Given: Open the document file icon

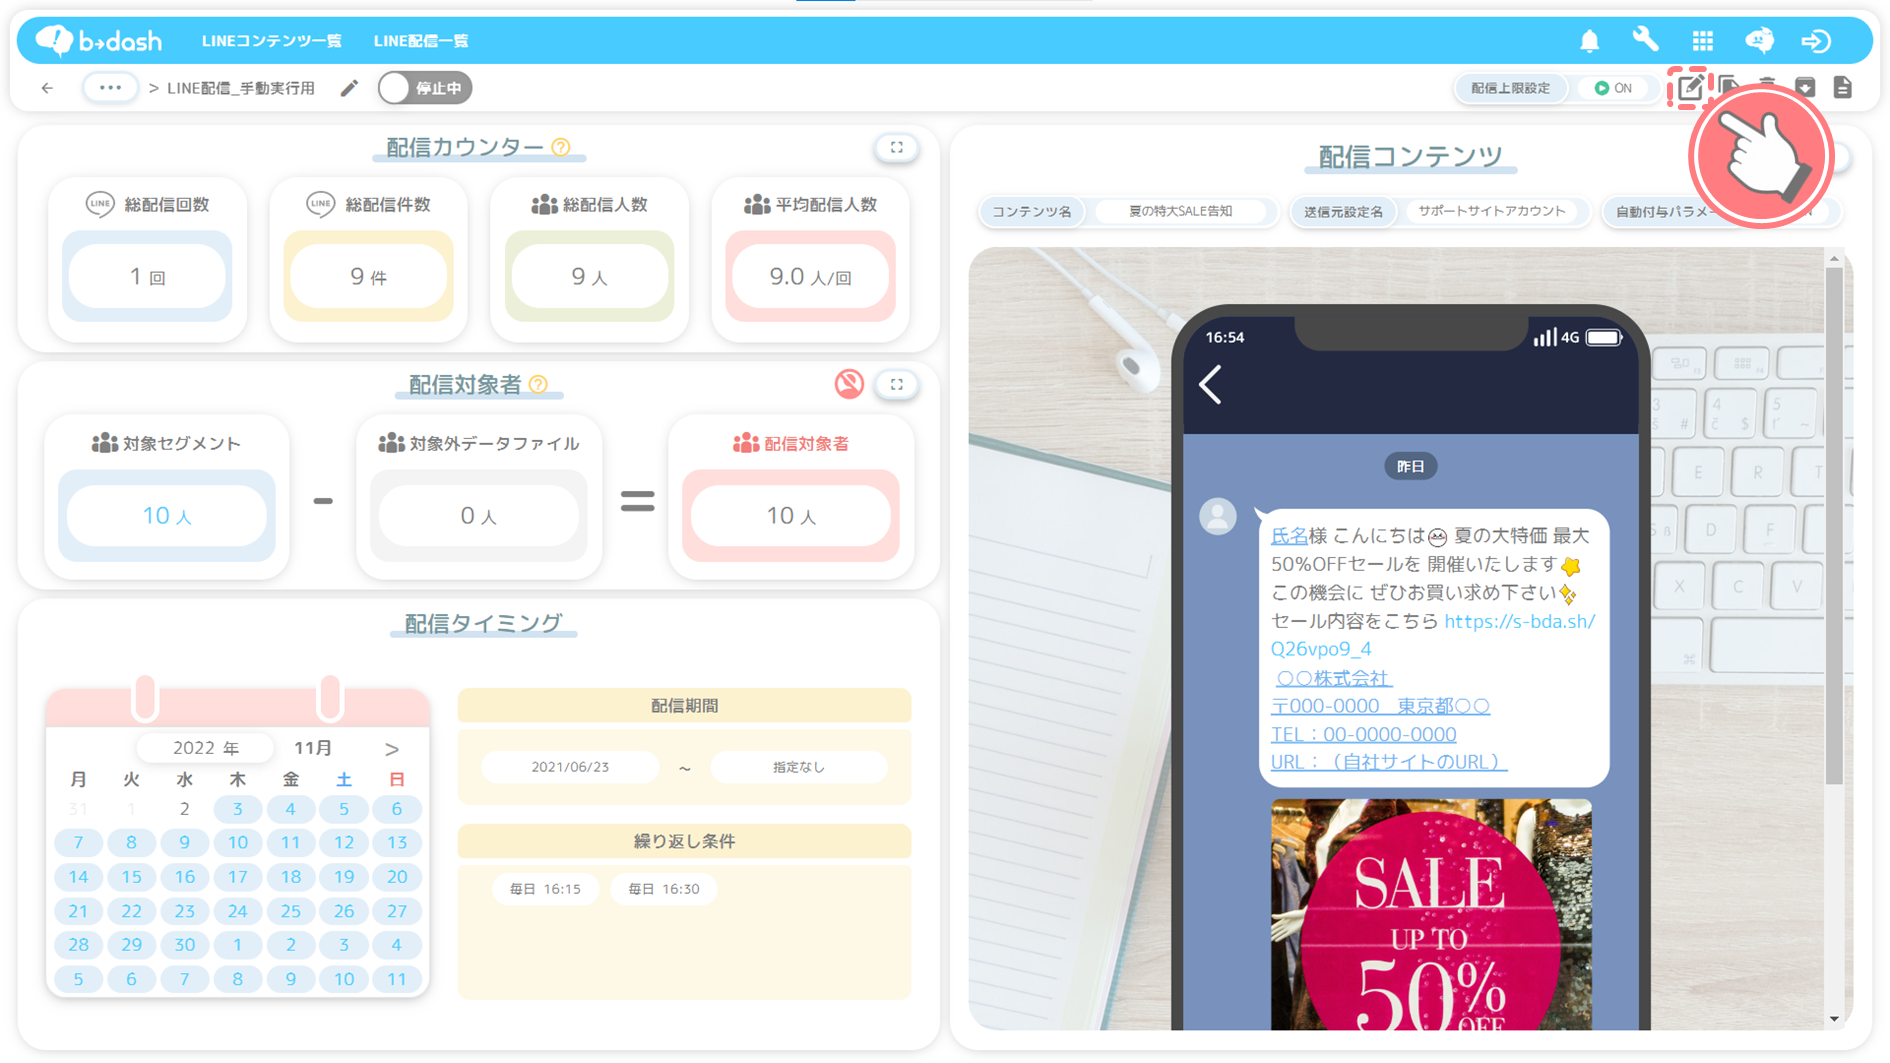Looking at the screenshot, I should pos(1842,88).
